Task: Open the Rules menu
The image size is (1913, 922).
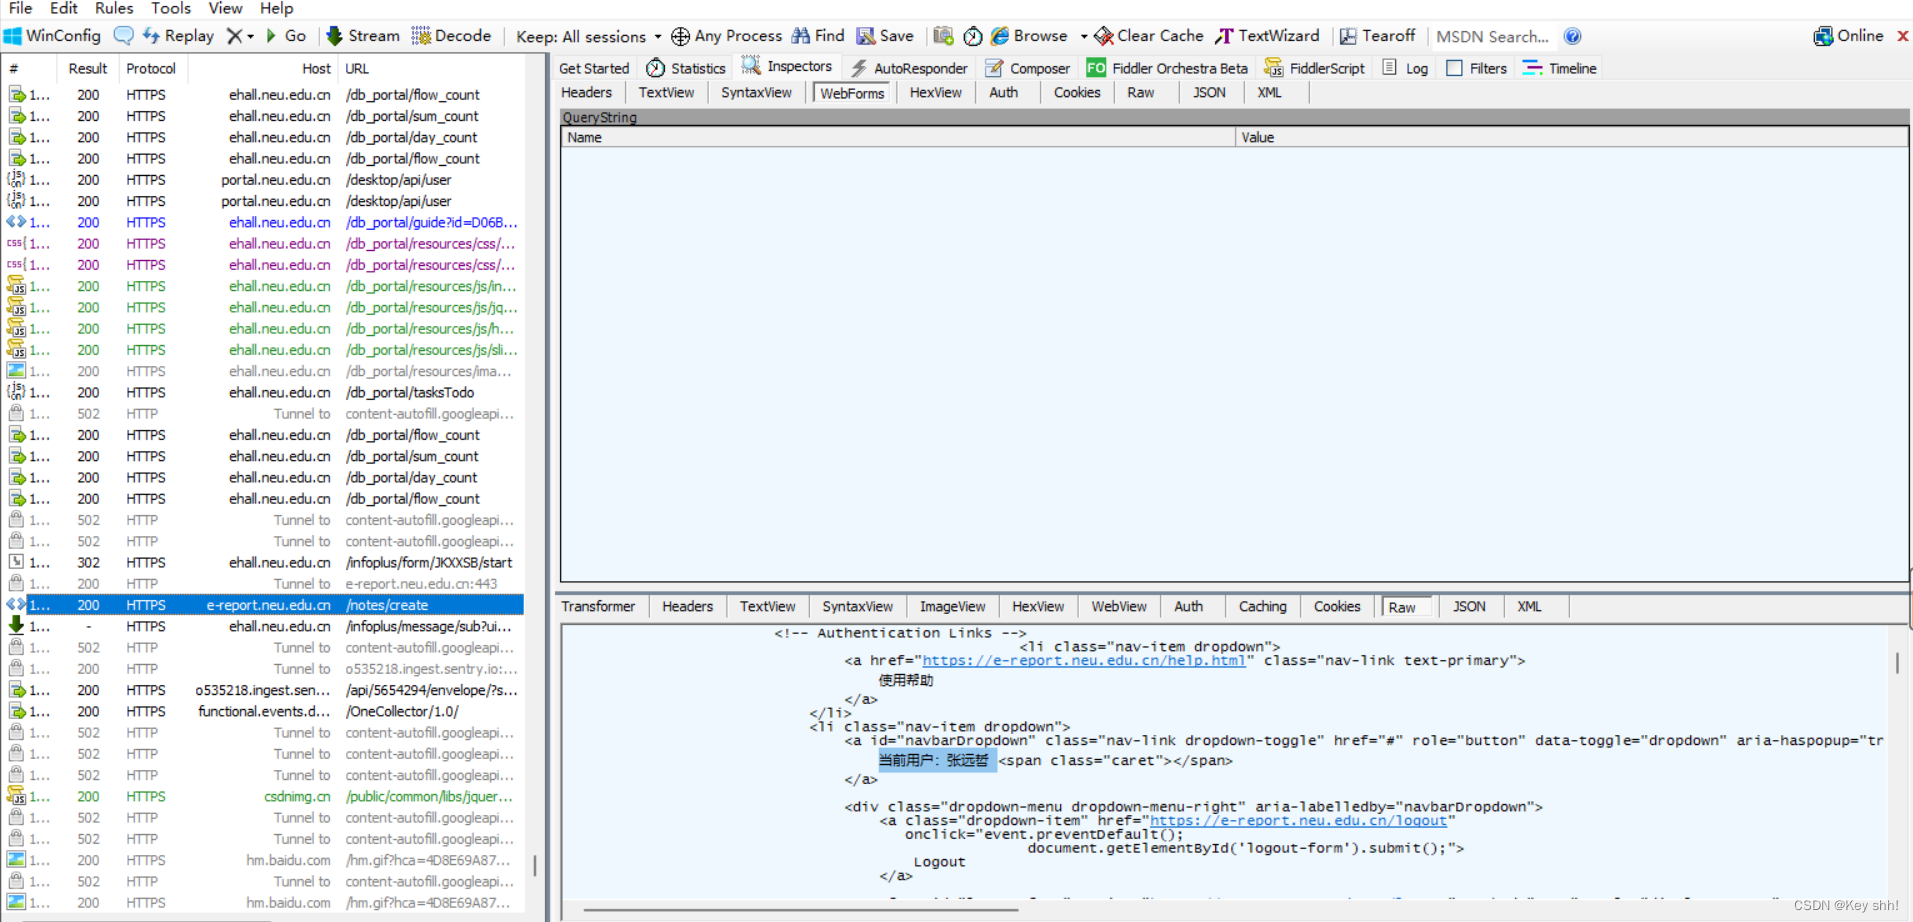Action: click(x=114, y=9)
